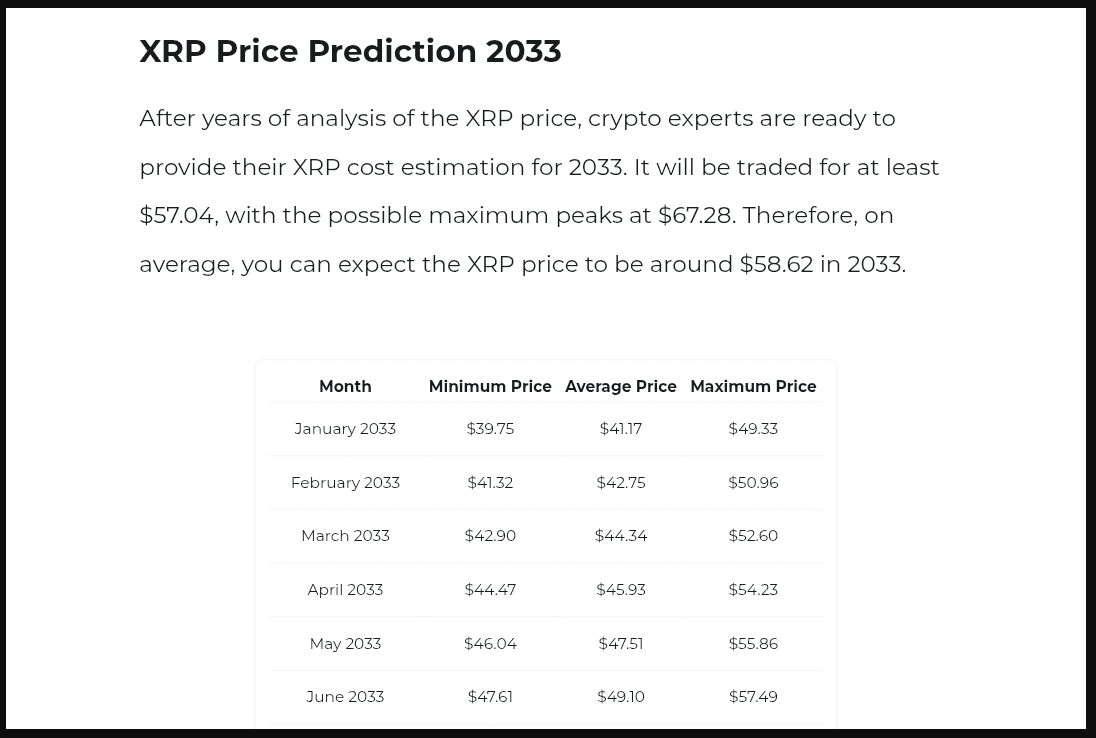1096x738 pixels.
Task: Select the Average Price column header
Action: pos(621,386)
